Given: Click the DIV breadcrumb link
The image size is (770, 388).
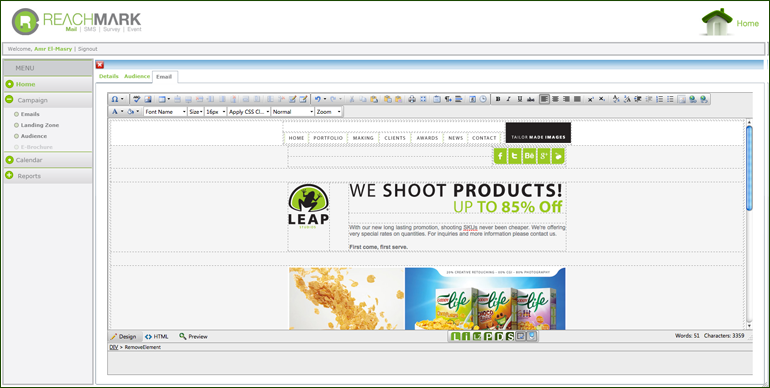Looking at the screenshot, I should pos(113,347).
